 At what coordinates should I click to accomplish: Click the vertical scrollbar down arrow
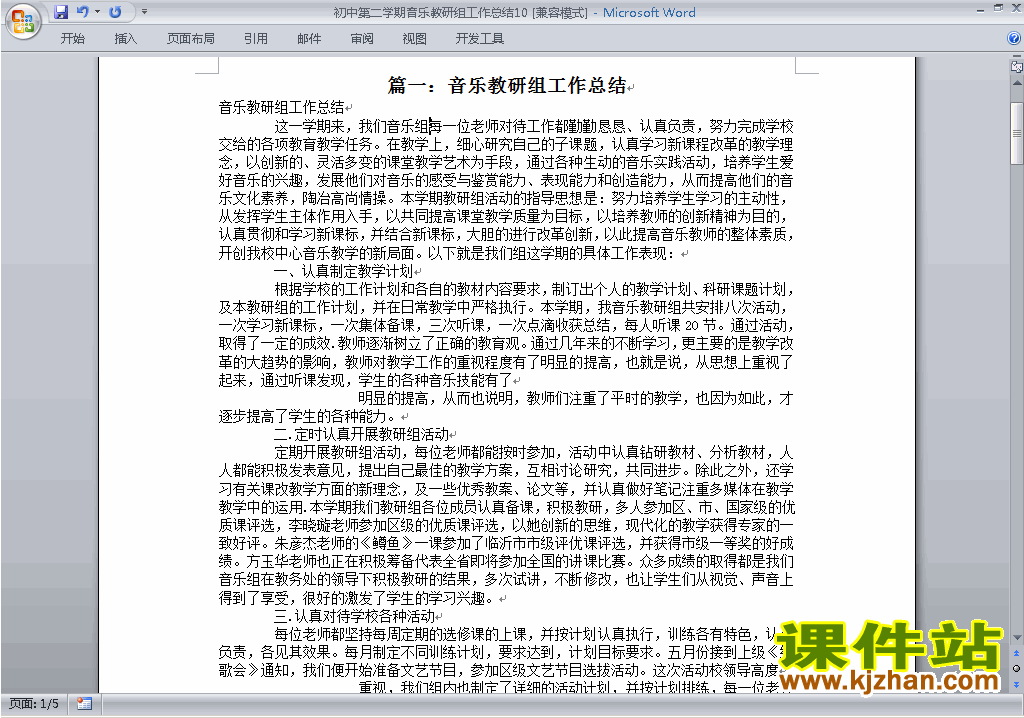(x=1017, y=638)
